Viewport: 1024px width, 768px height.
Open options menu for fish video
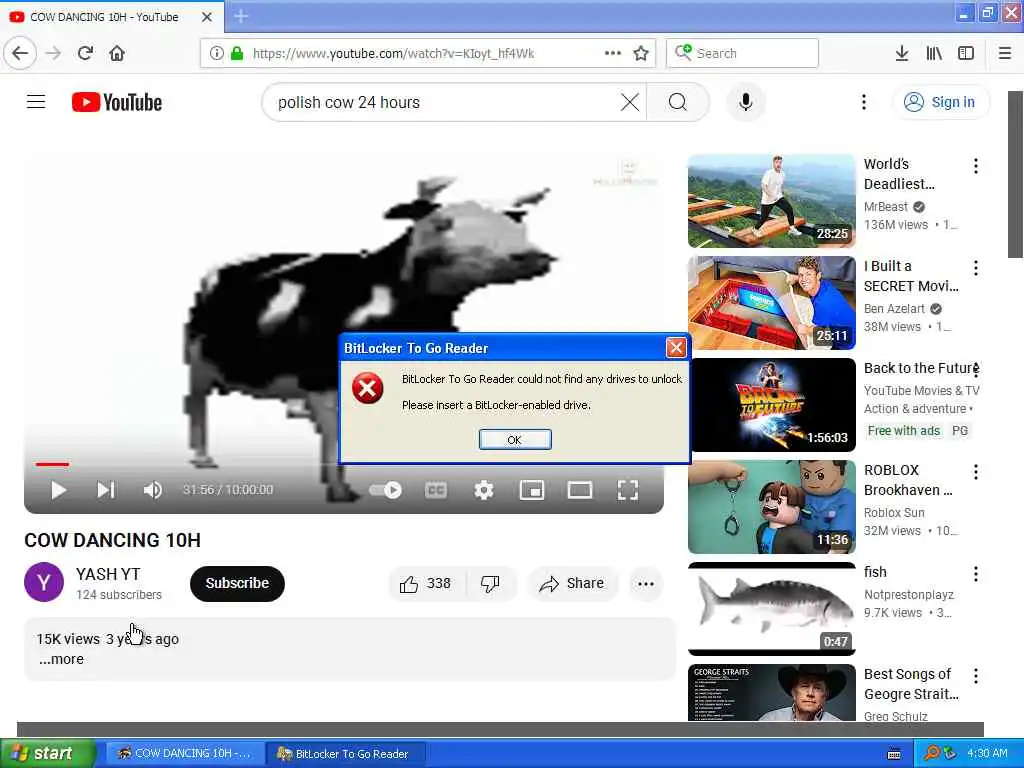[x=976, y=573]
